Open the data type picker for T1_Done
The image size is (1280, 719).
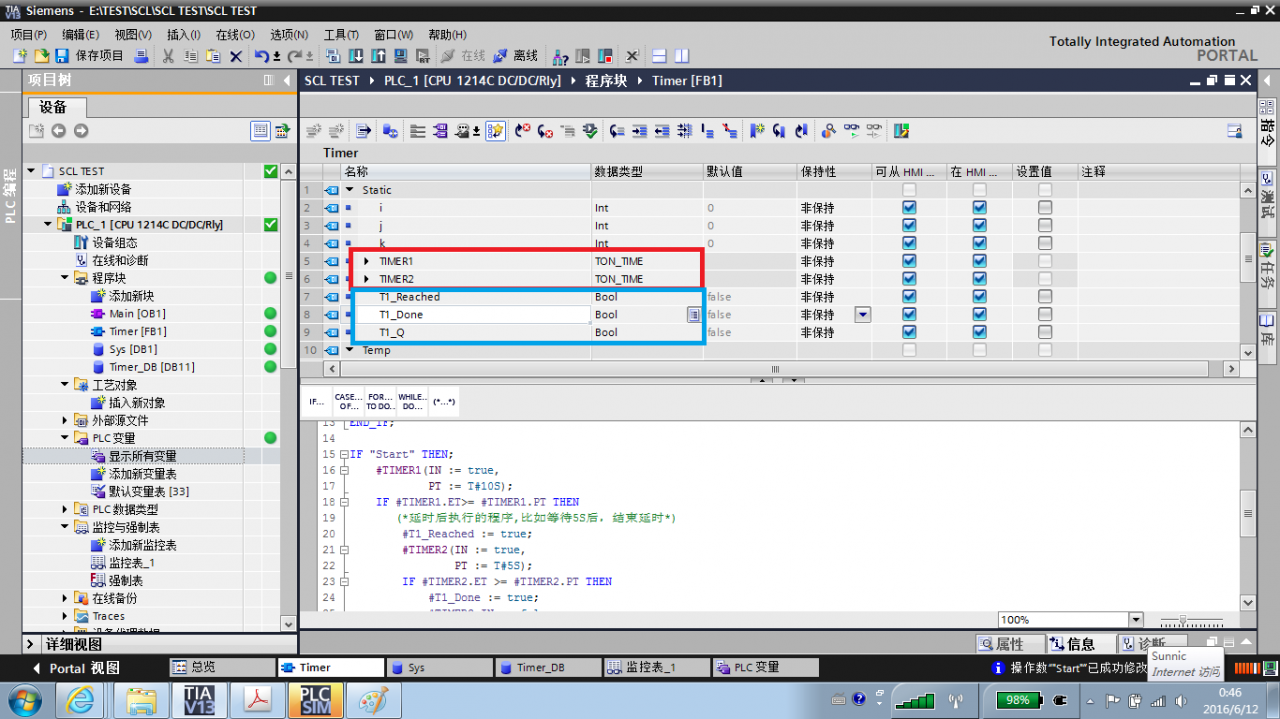click(x=693, y=315)
